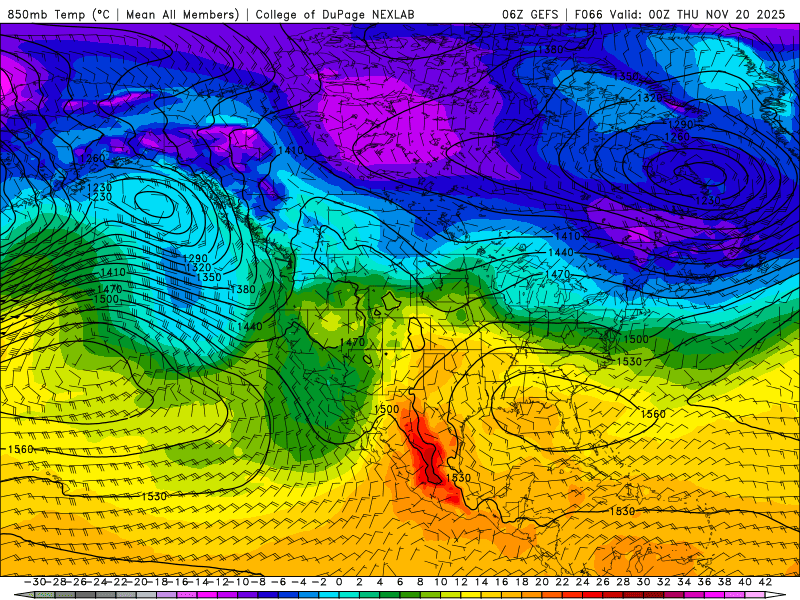
Task: Click the 1500 contour label over northern Mexico
Action: pyautogui.click(x=386, y=409)
